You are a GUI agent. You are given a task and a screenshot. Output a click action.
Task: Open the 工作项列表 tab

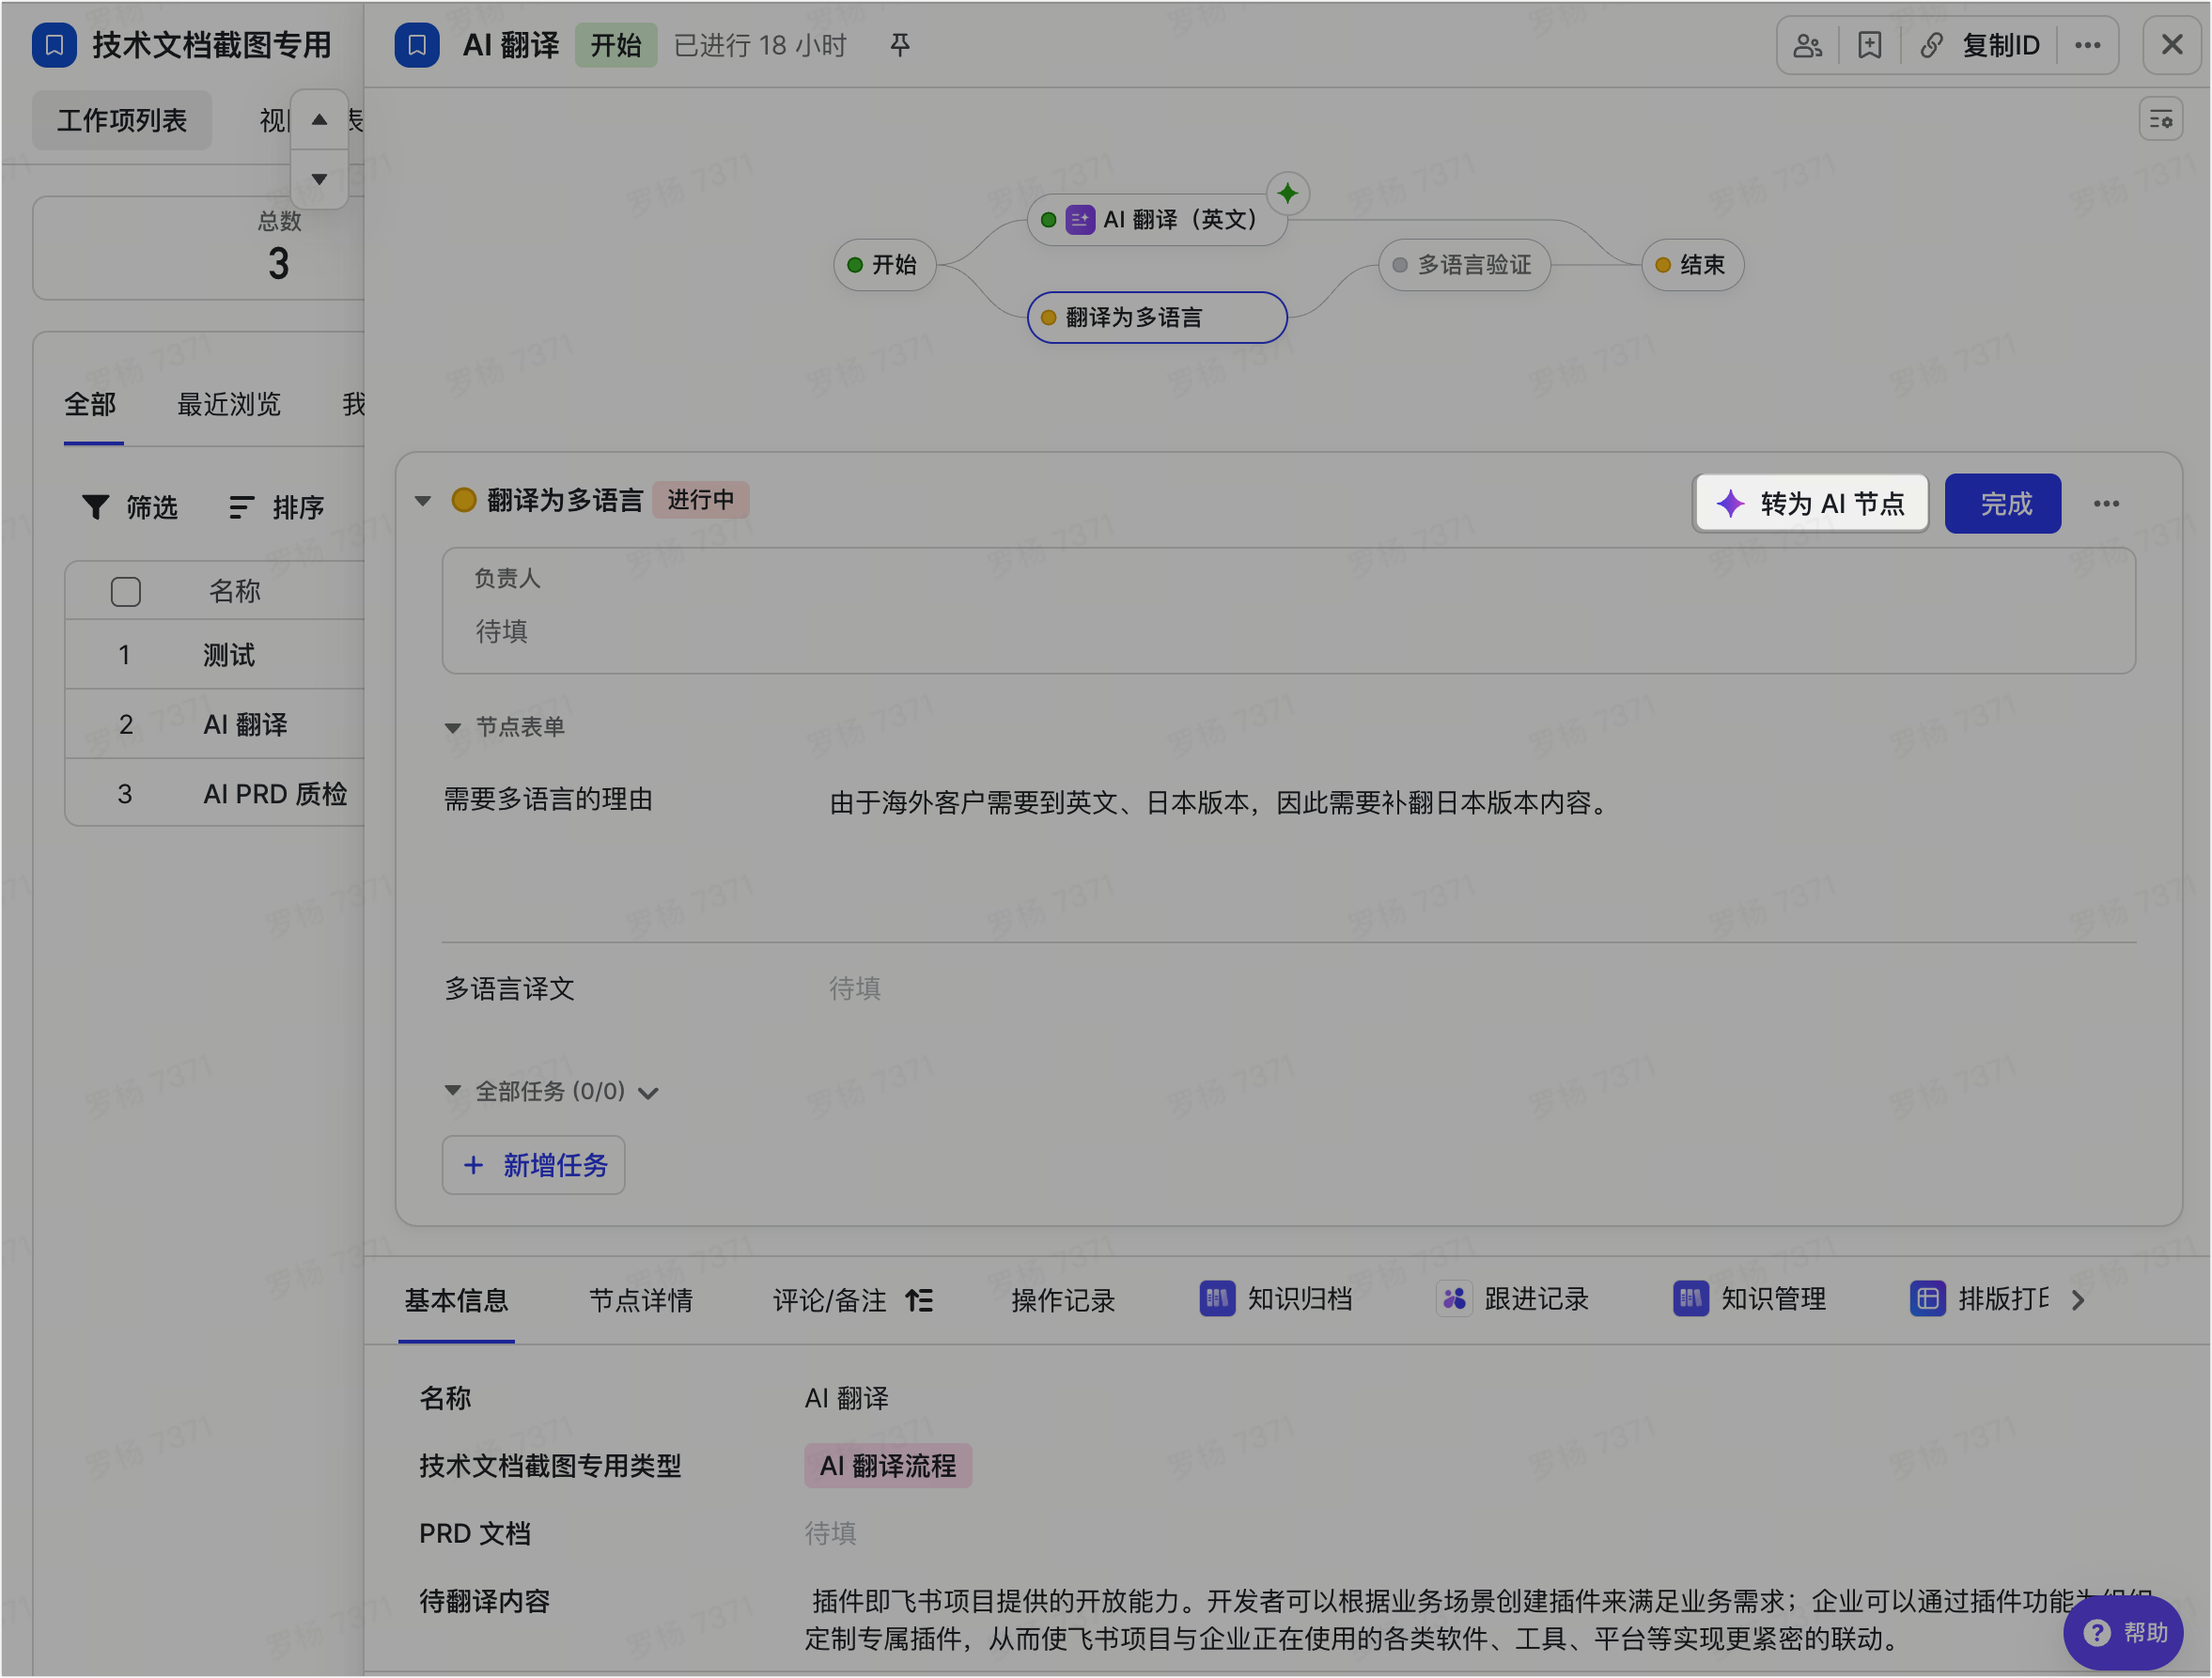pyautogui.click(x=122, y=120)
